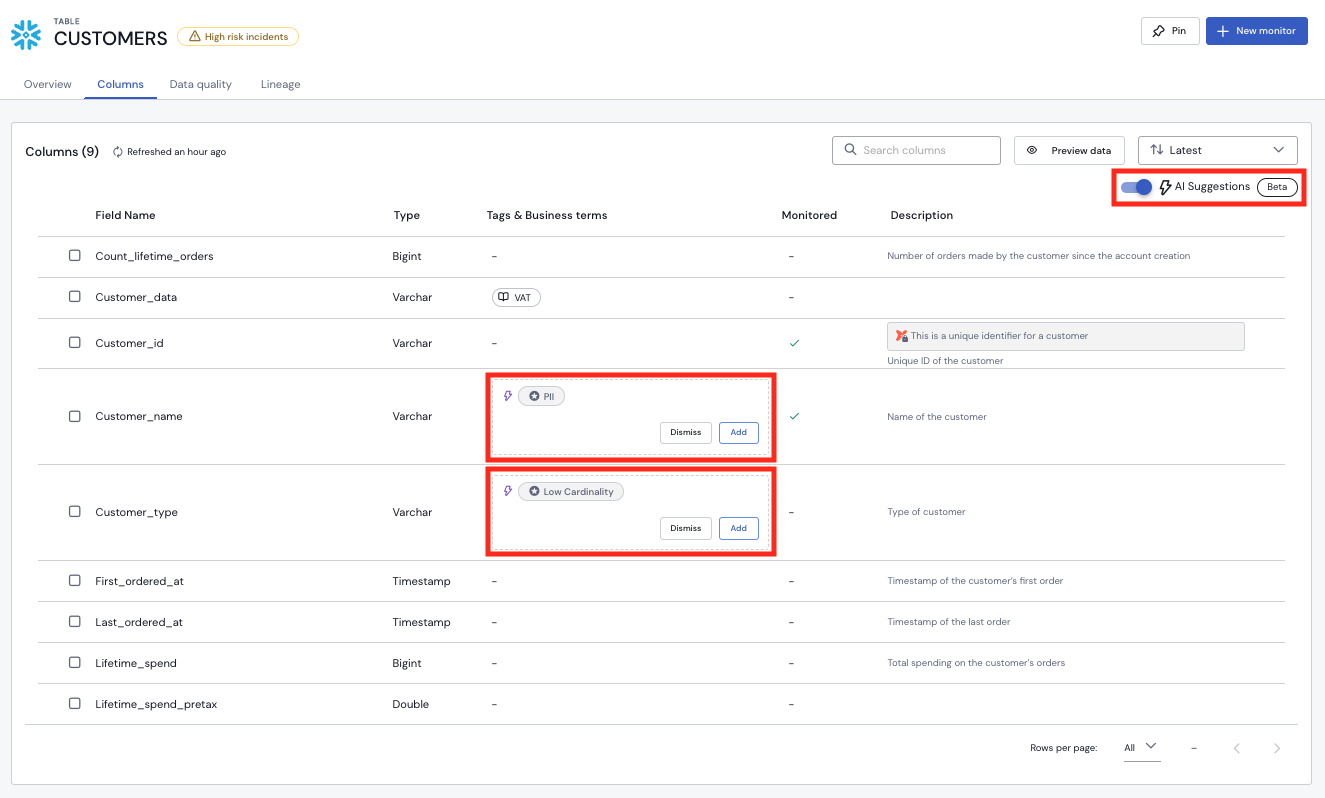Check the Customer_name row checkbox
The image size is (1325, 798).
point(74,416)
